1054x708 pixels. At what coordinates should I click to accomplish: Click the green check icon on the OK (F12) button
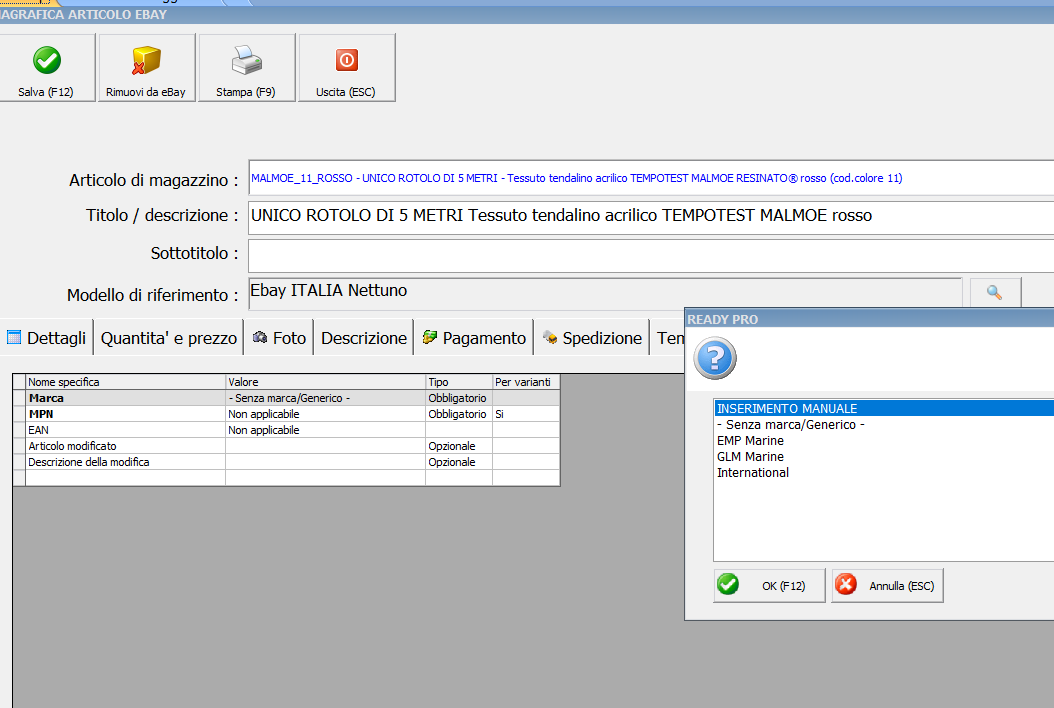click(x=728, y=584)
